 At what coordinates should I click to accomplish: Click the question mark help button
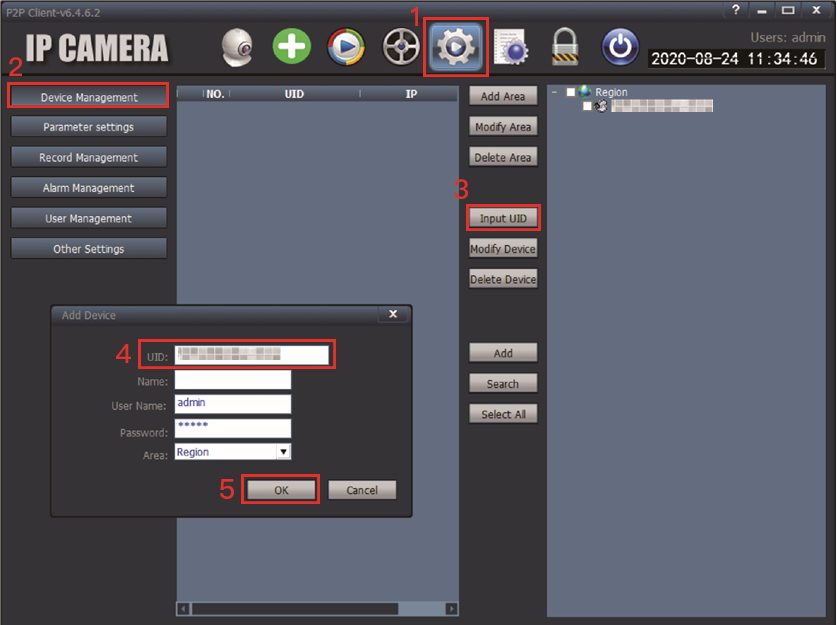pyautogui.click(x=736, y=10)
